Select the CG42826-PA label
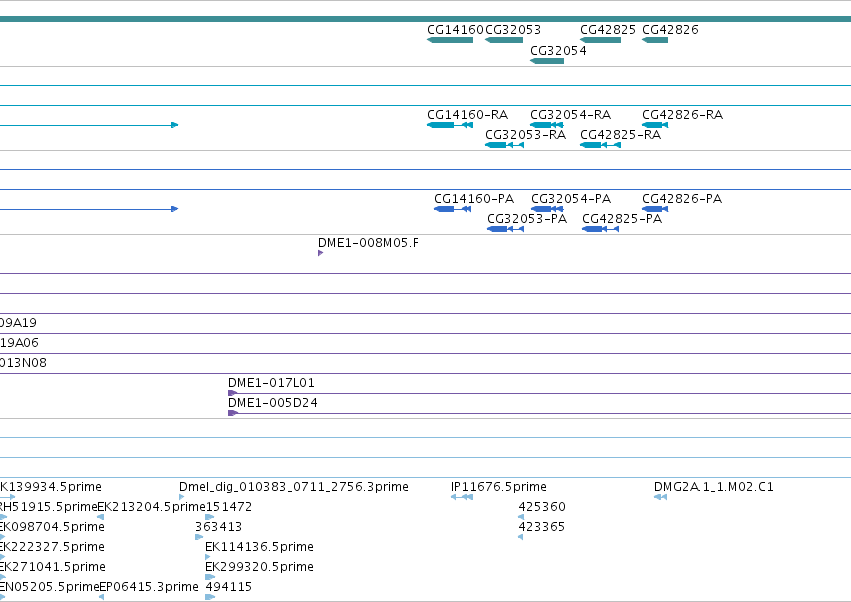This screenshot has height=602, width=851. (x=682, y=199)
